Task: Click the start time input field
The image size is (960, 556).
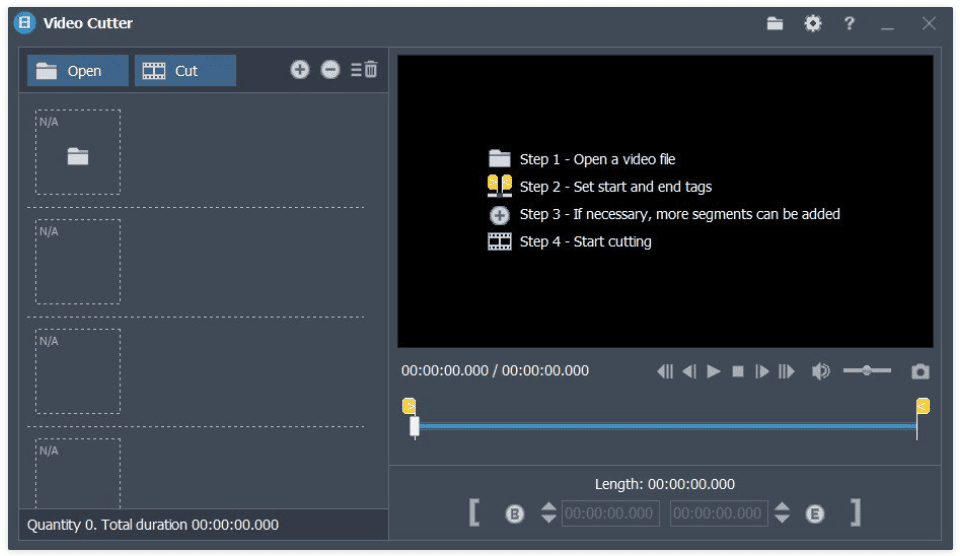Action: pyautogui.click(x=610, y=513)
